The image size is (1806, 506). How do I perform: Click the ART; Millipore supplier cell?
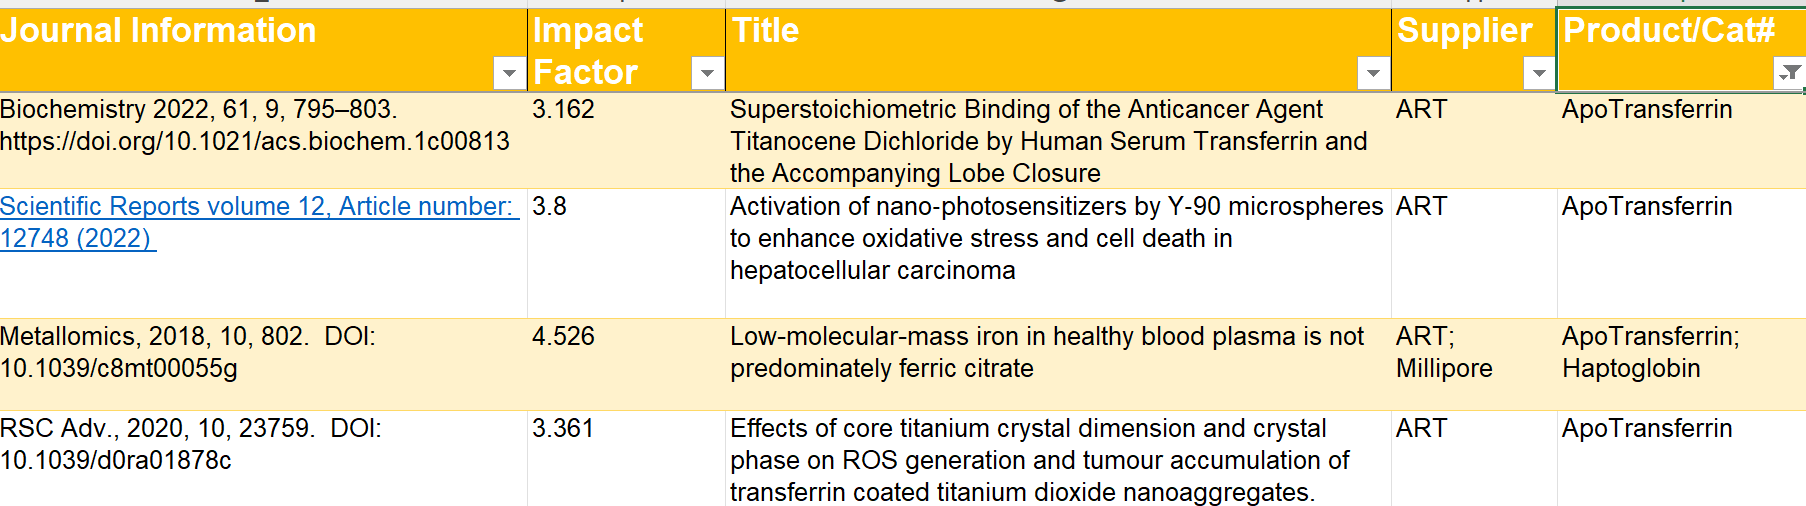click(x=1473, y=364)
